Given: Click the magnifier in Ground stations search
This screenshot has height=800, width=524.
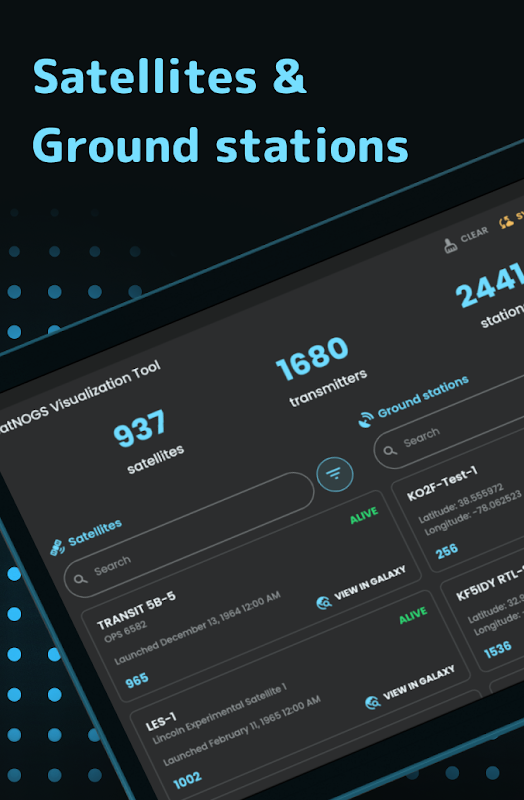Looking at the screenshot, I should 390,451.
